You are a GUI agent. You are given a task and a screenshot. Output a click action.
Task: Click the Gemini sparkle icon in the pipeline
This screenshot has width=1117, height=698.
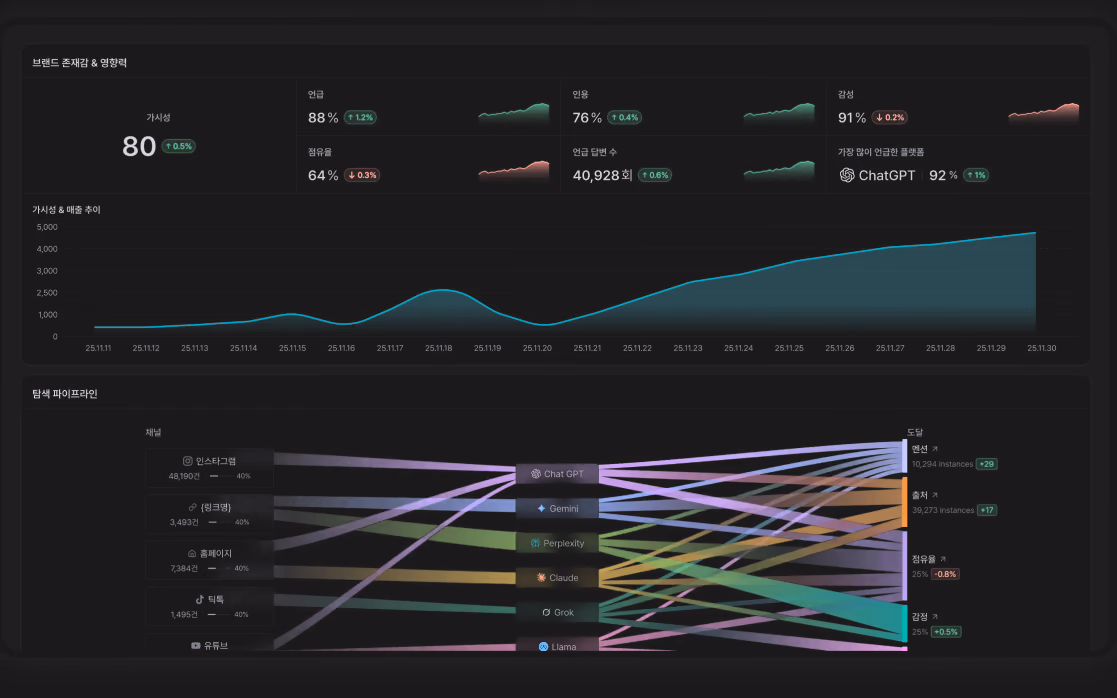[x=541, y=508]
